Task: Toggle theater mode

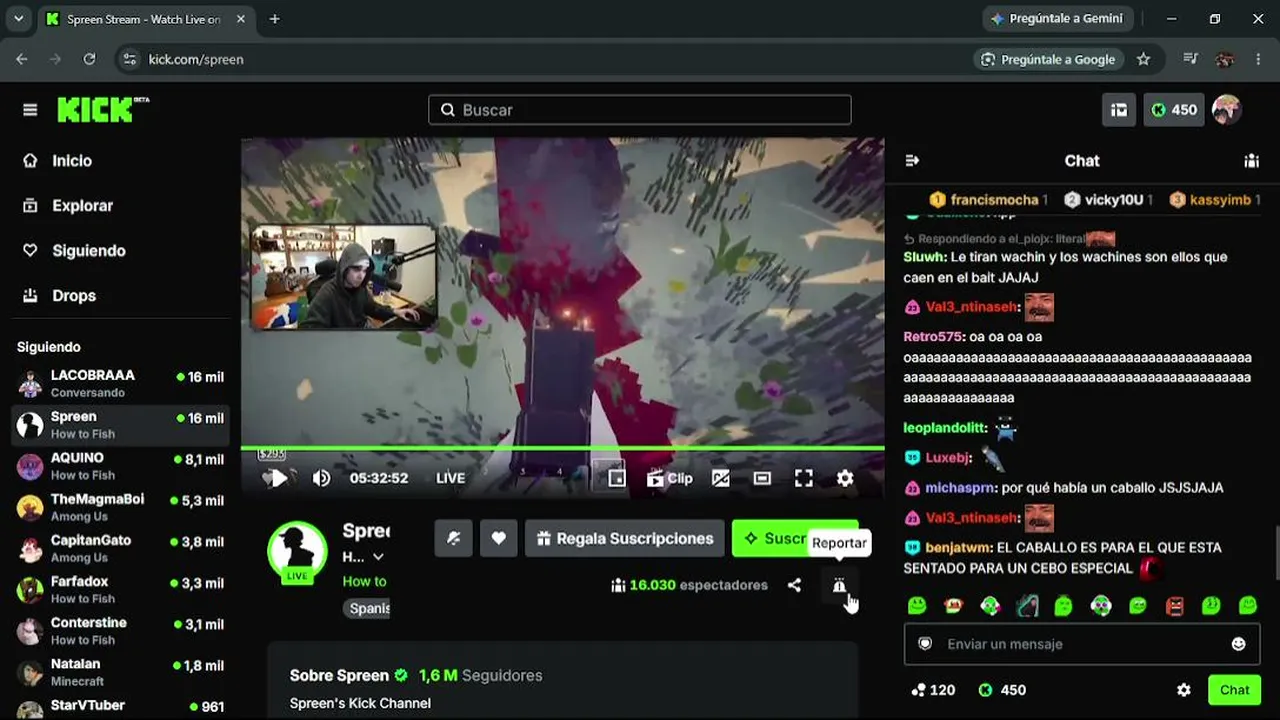Action: coord(762,478)
